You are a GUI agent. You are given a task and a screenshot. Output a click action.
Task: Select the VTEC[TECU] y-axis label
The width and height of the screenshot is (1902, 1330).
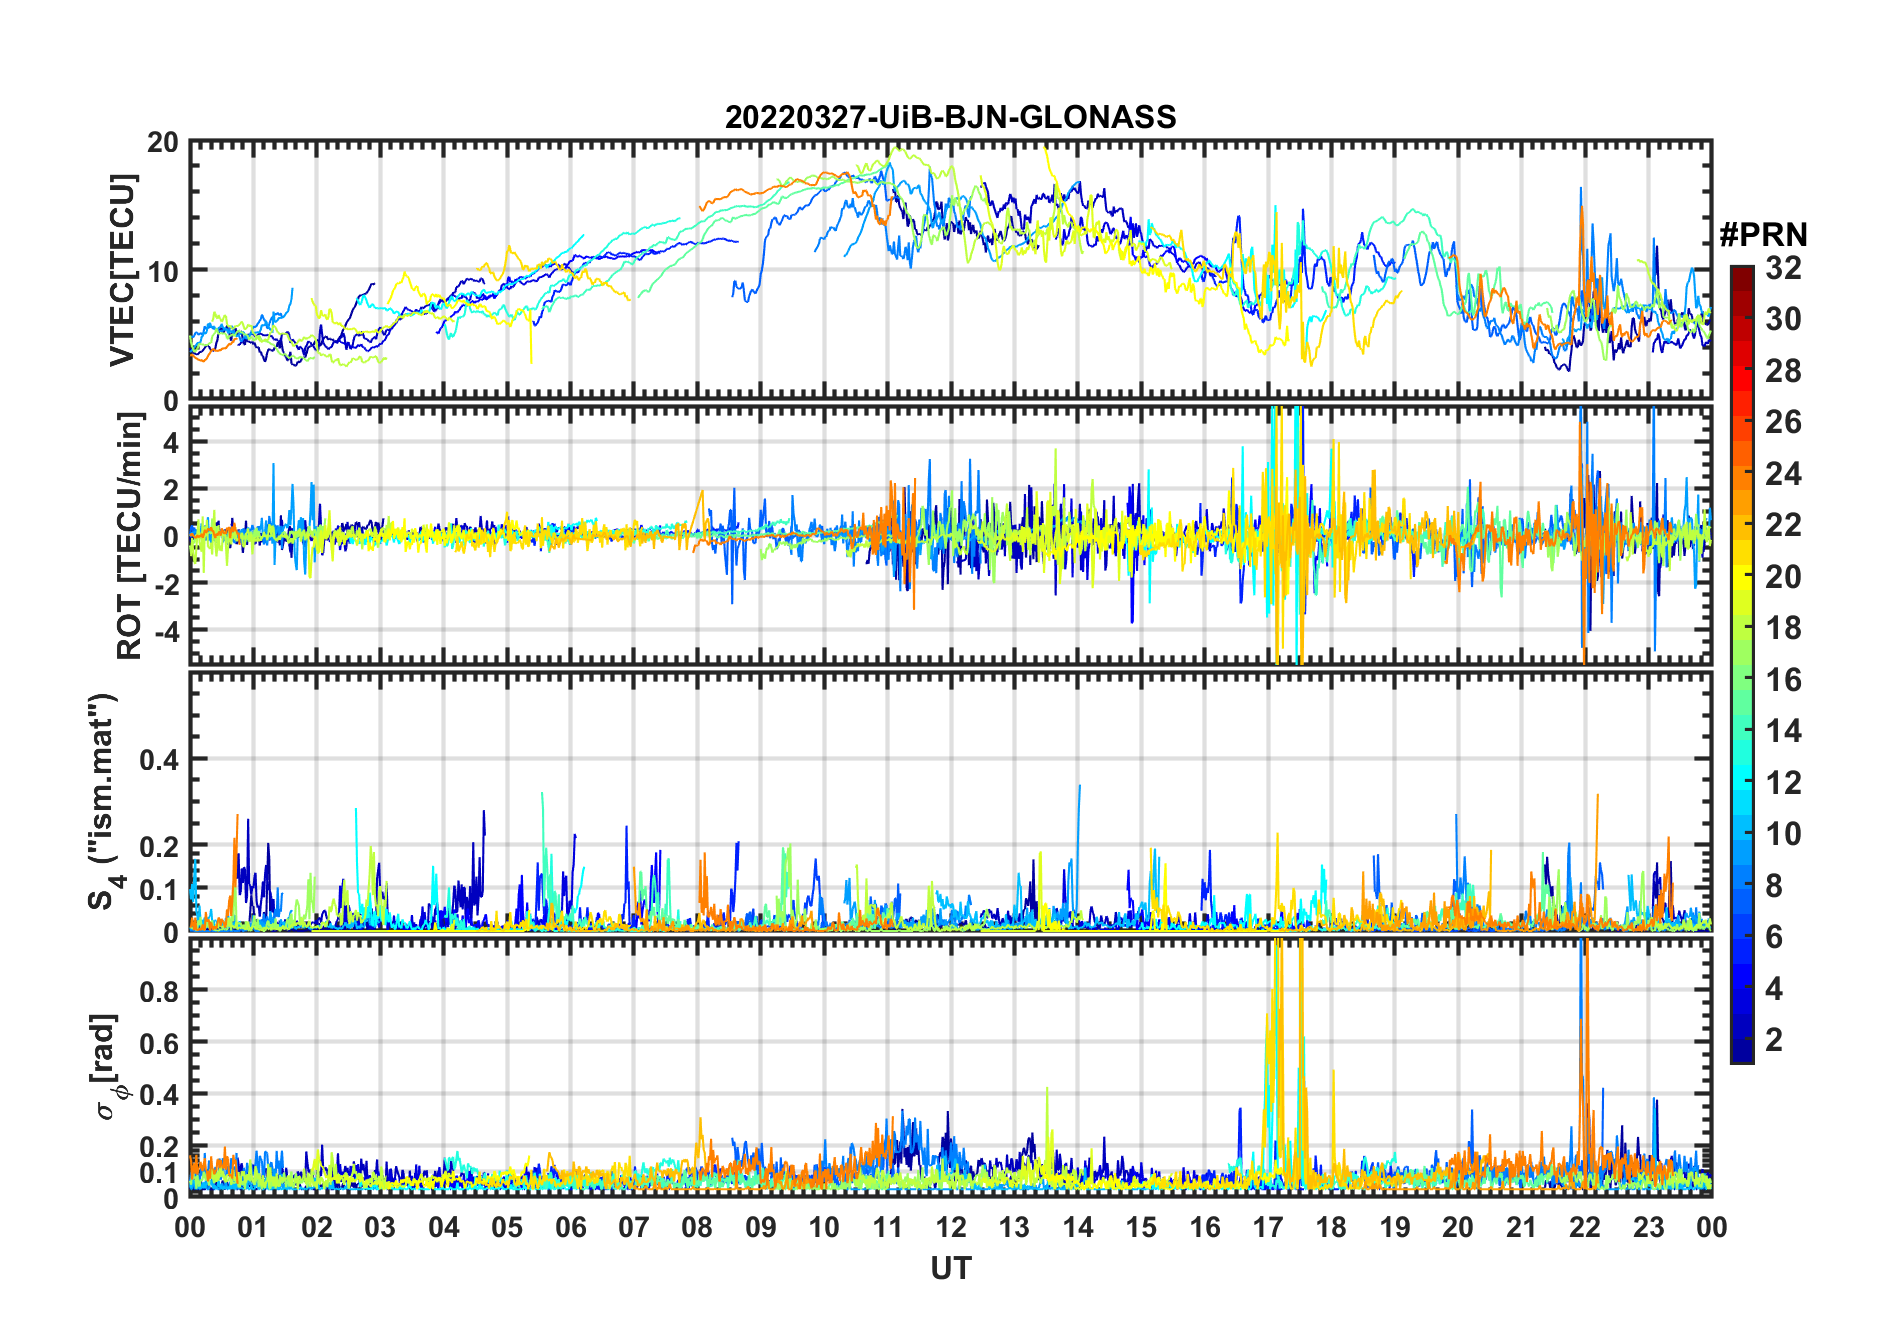(122, 270)
